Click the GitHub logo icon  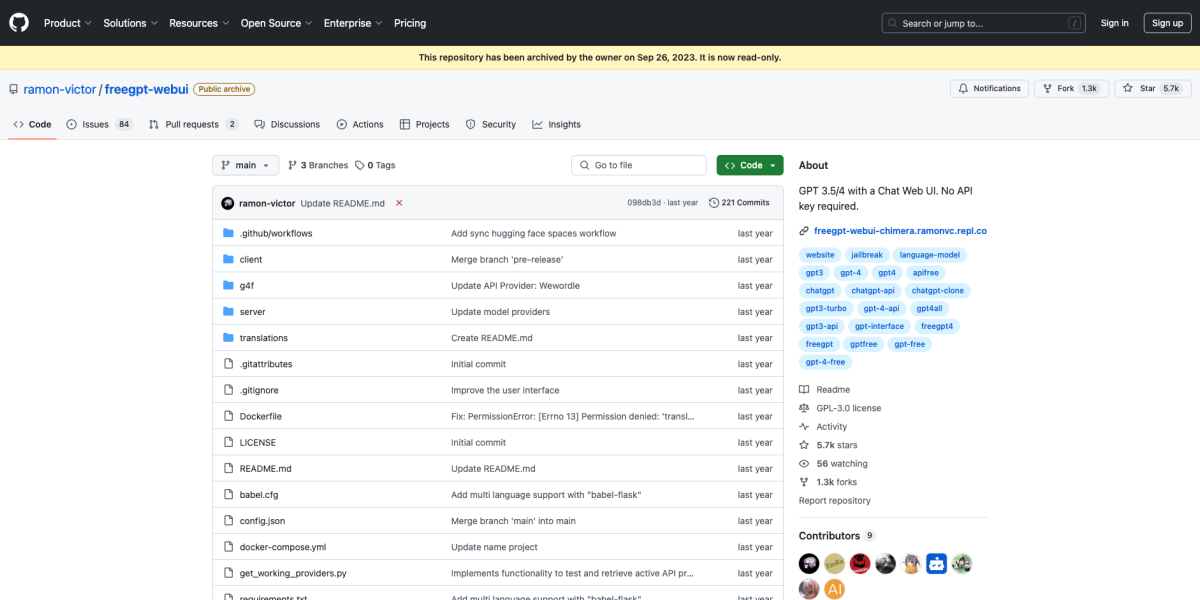[19, 23]
